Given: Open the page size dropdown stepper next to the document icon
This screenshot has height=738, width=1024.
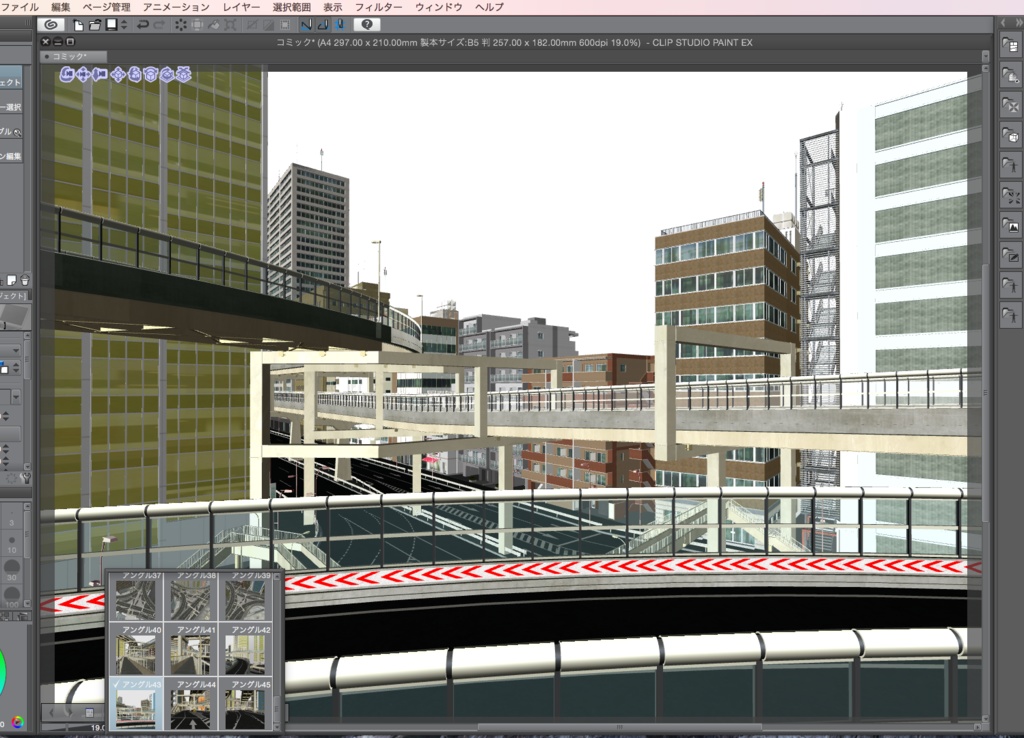Looking at the screenshot, I should [x=123, y=24].
